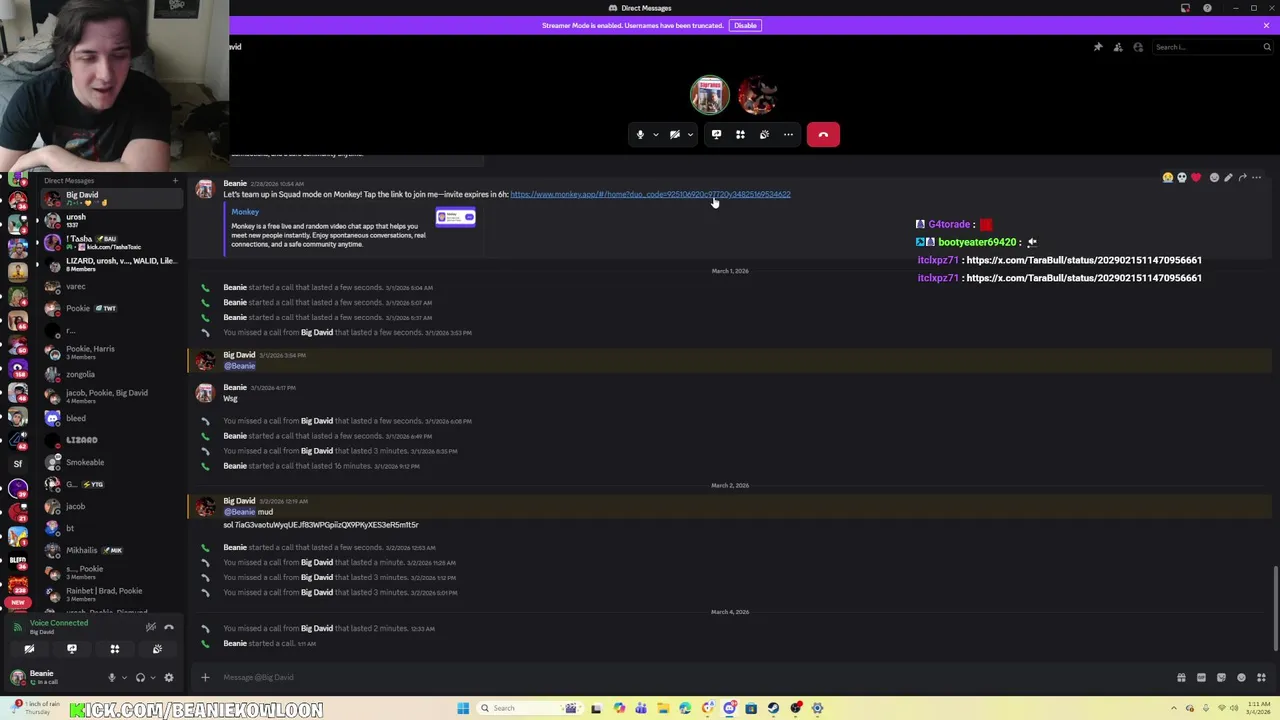Mute microphone in call controls
The height and width of the screenshot is (720, 1280).
click(640, 134)
